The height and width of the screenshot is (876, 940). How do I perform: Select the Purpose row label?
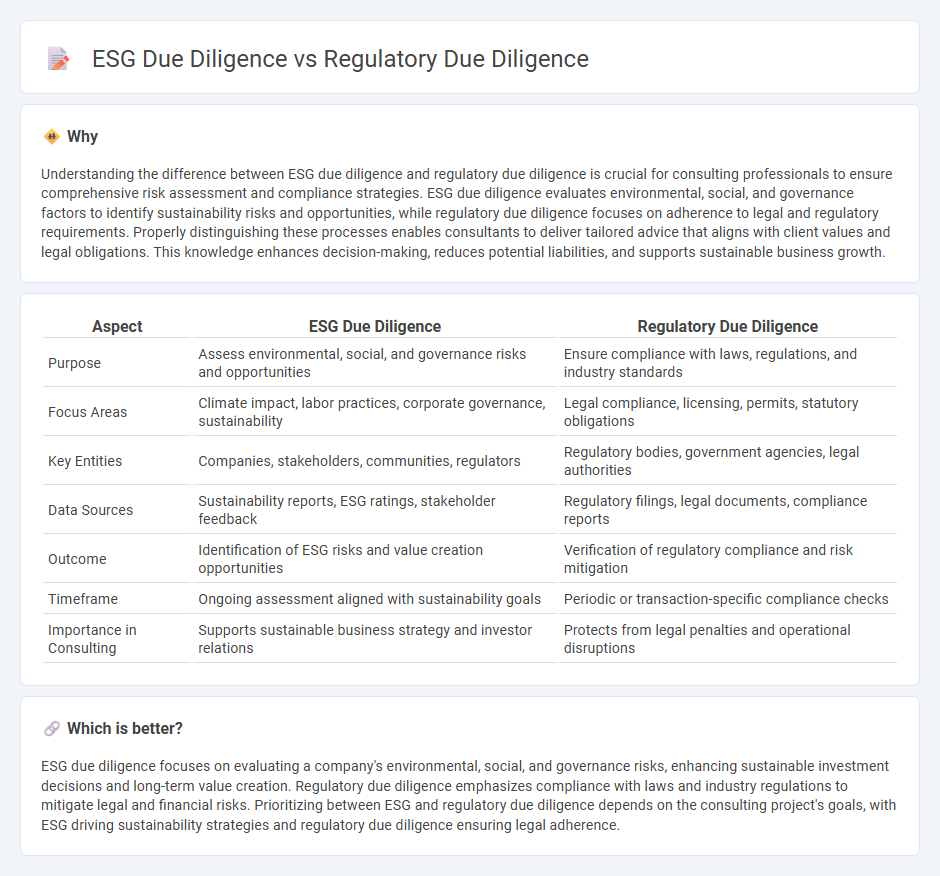[74, 363]
